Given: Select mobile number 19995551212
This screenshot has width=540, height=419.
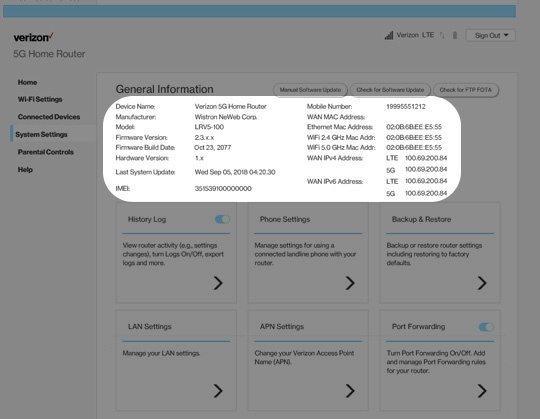Looking at the screenshot, I should point(406,107).
